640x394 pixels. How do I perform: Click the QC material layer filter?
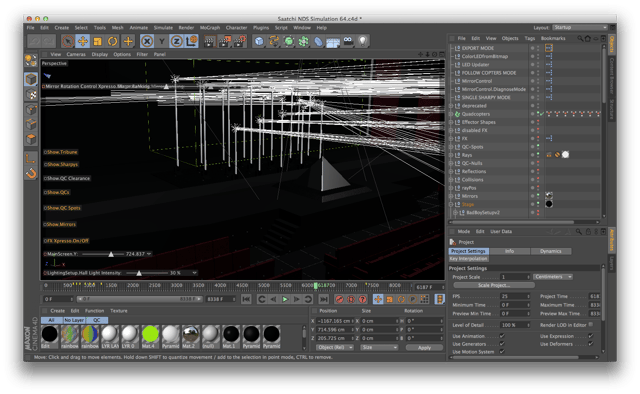[97, 320]
